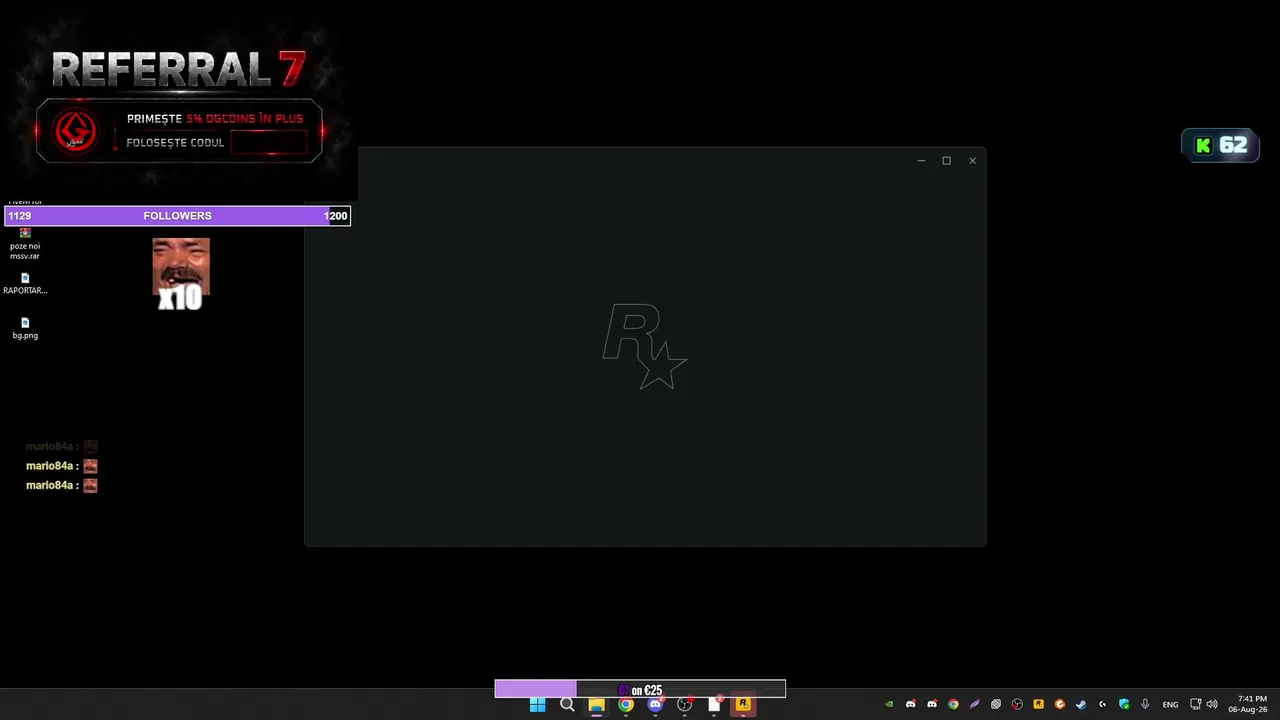Open Discord from the taskbar

tap(655, 704)
